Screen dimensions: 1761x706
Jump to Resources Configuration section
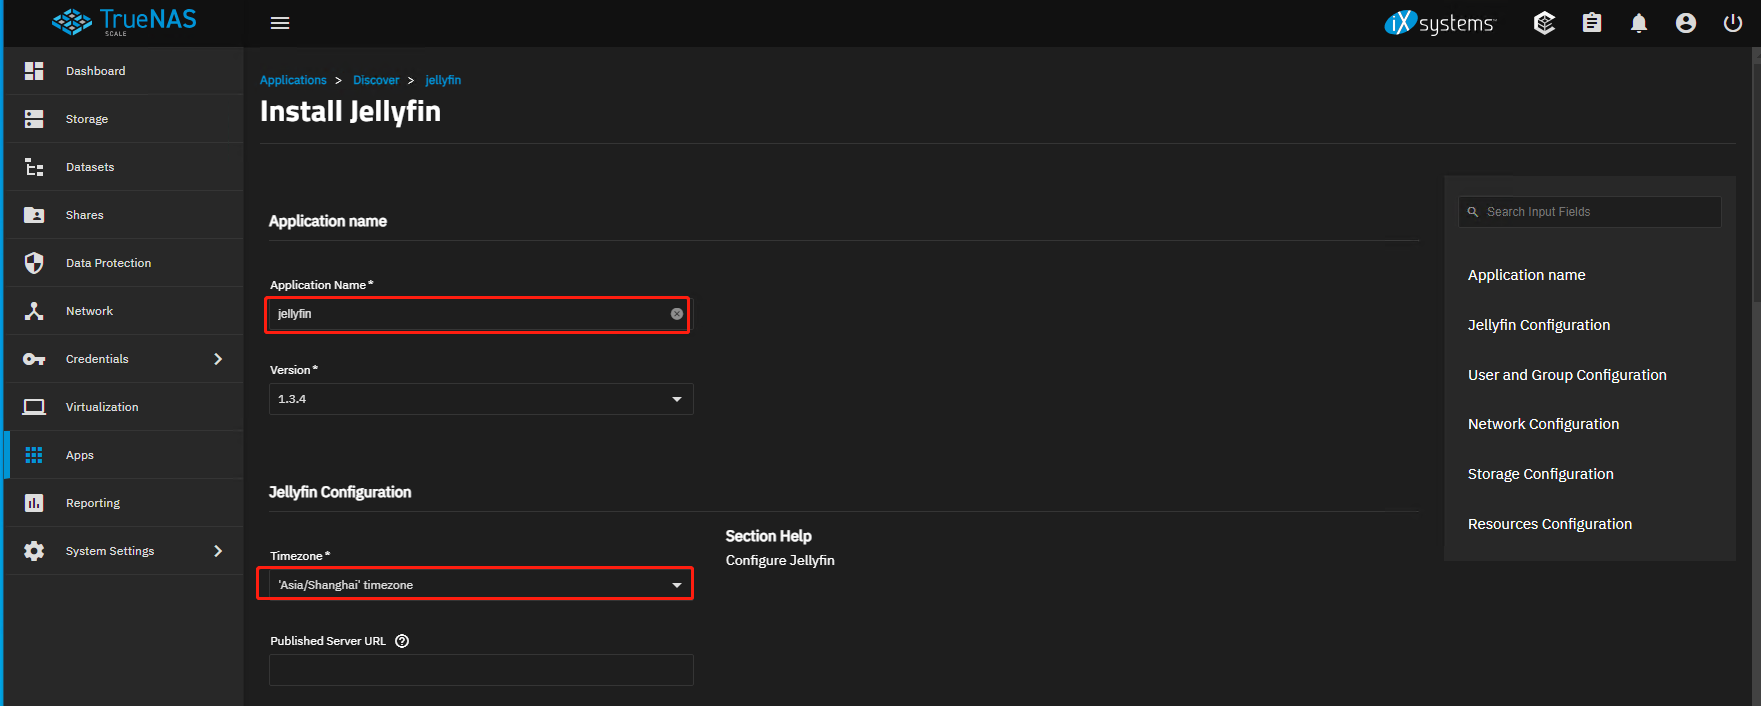1550,524
